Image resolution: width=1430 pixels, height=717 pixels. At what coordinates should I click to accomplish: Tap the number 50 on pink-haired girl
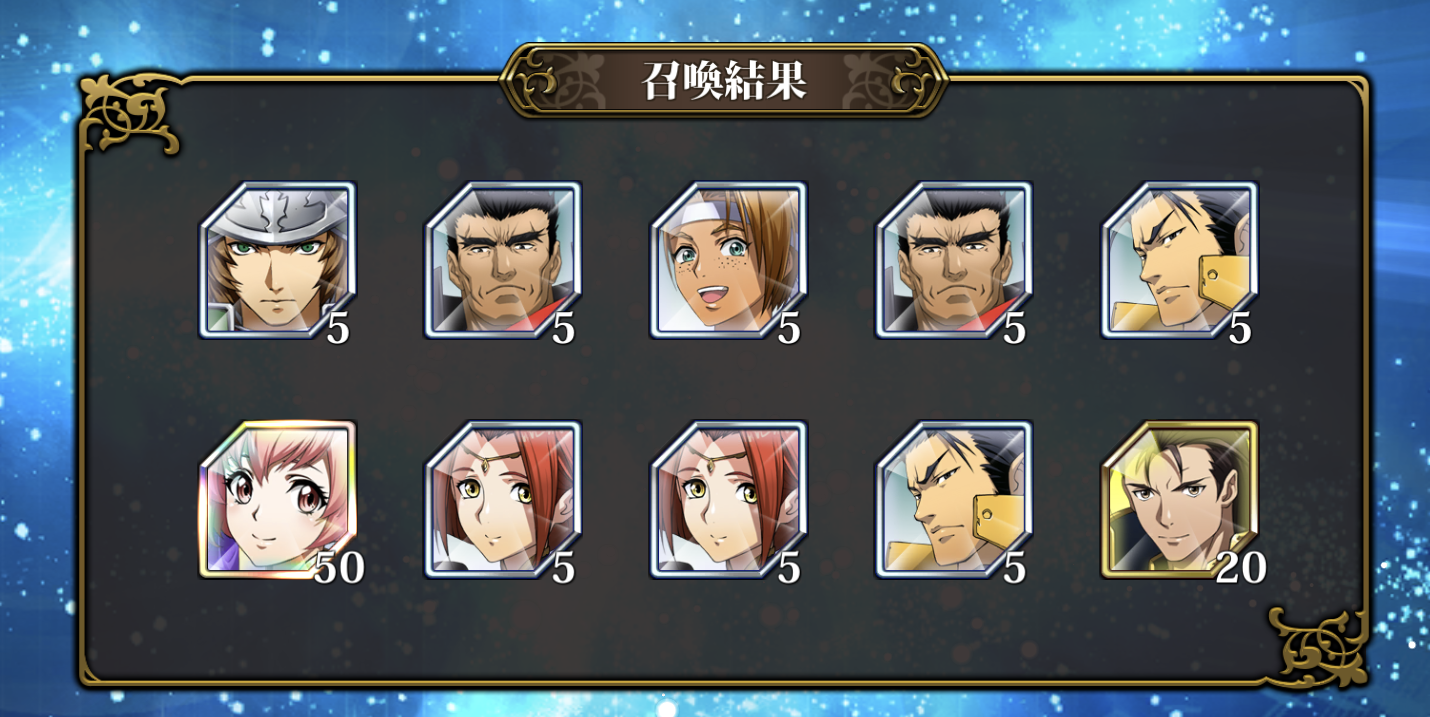(x=339, y=568)
